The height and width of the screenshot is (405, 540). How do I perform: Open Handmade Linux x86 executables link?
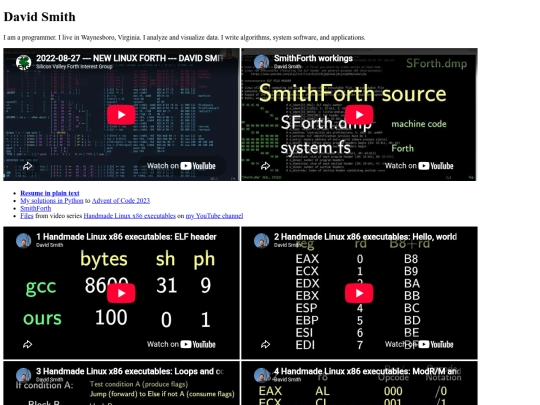coord(129,216)
